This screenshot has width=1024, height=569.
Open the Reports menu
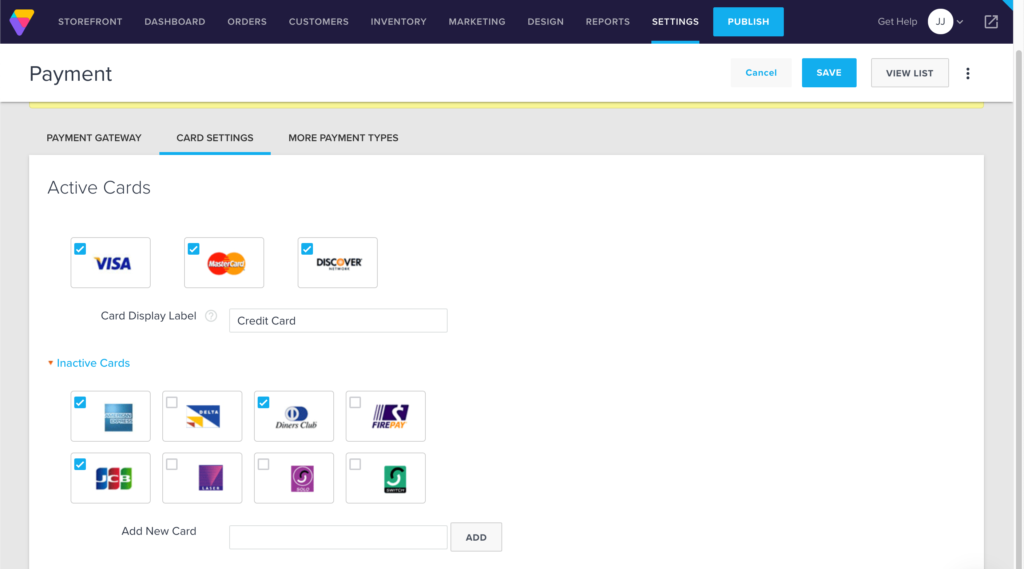(607, 22)
